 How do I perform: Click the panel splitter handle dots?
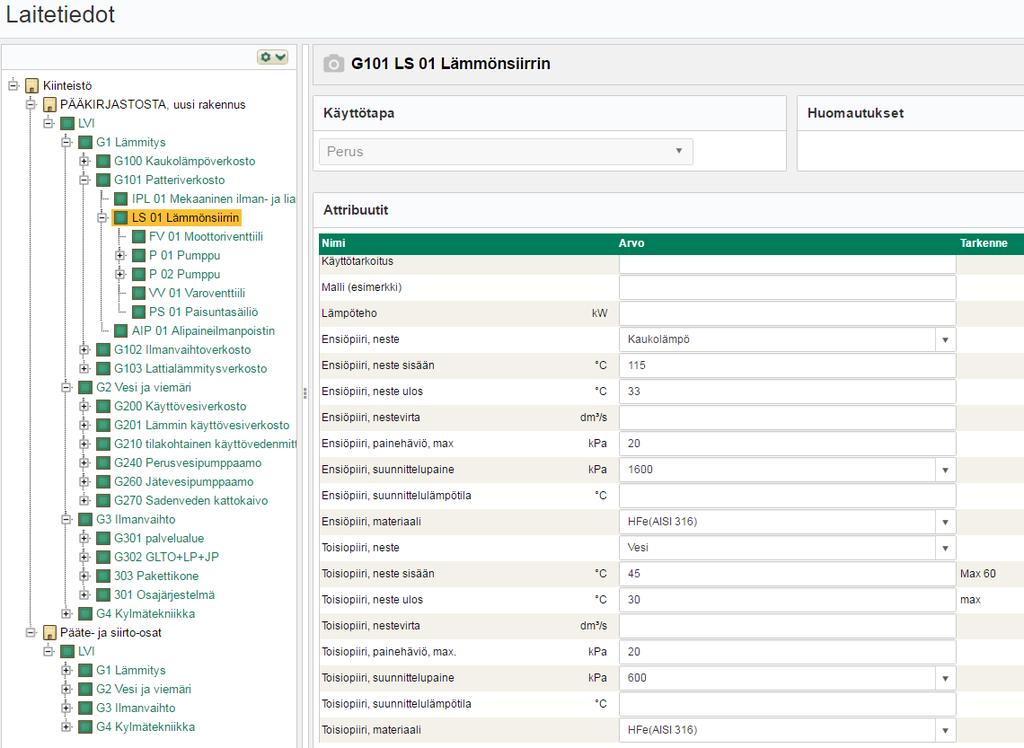(x=304, y=393)
